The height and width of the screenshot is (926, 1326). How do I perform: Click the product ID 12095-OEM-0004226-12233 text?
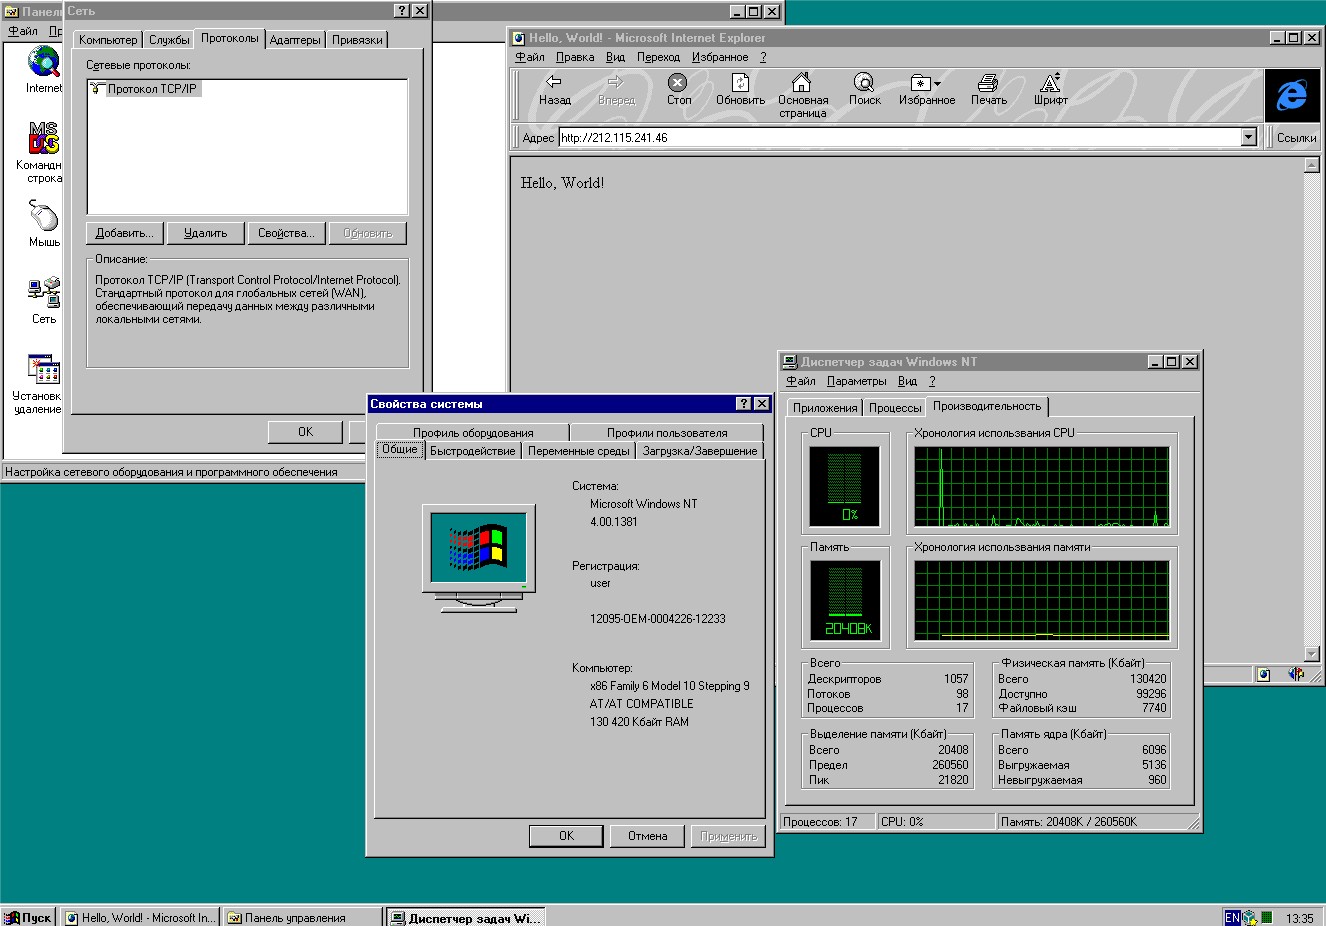pos(657,619)
